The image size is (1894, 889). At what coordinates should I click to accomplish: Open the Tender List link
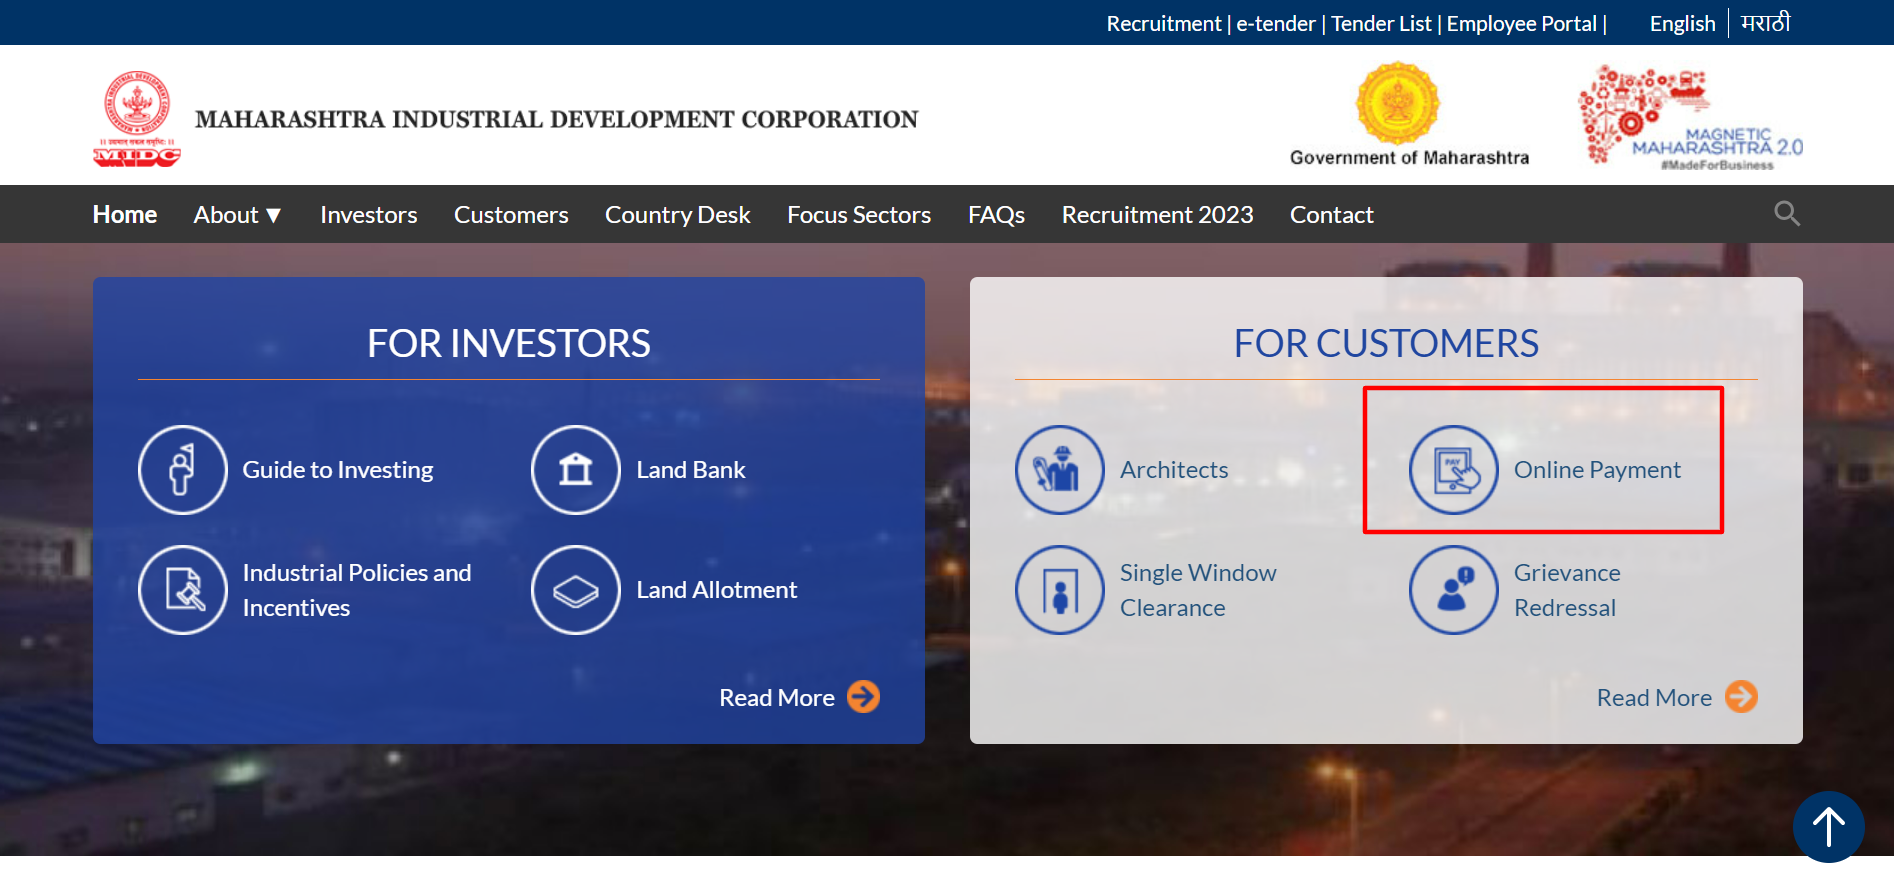click(x=1381, y=24)
